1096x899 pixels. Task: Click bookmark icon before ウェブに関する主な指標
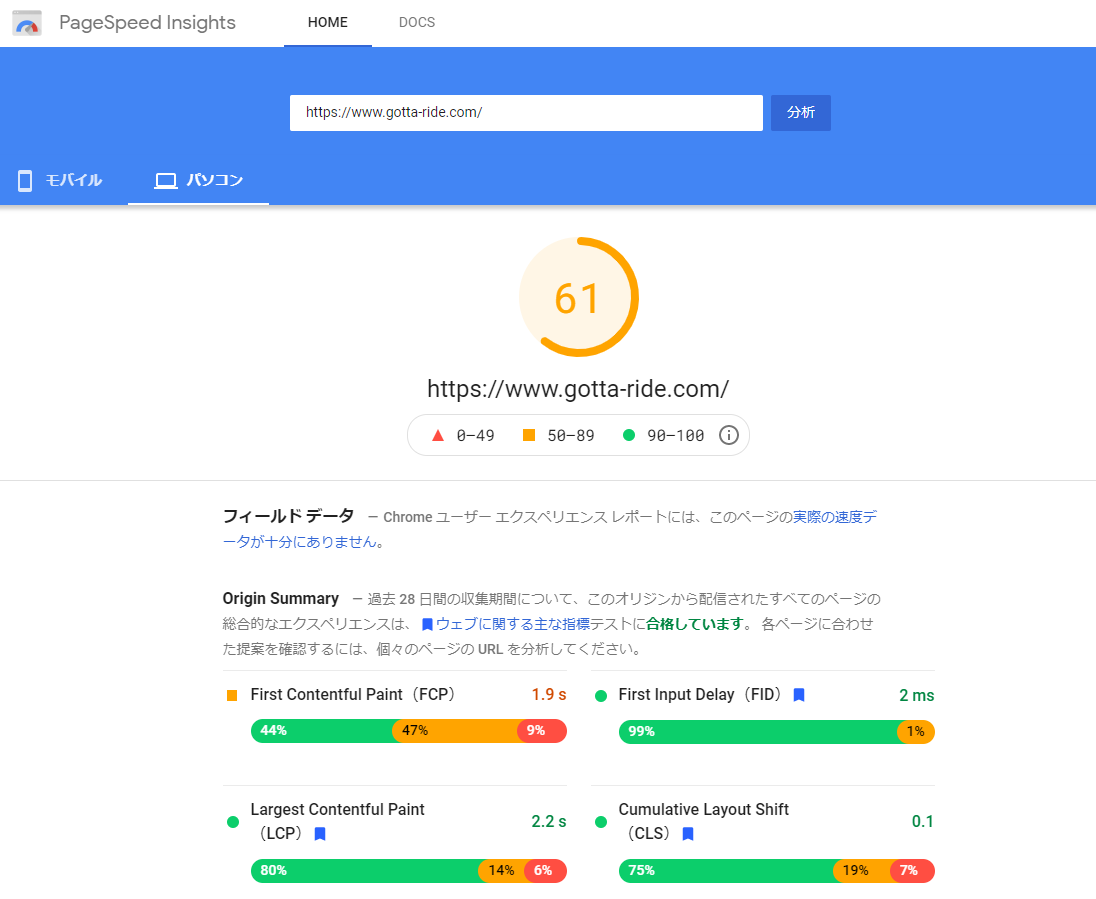[428, 624]
